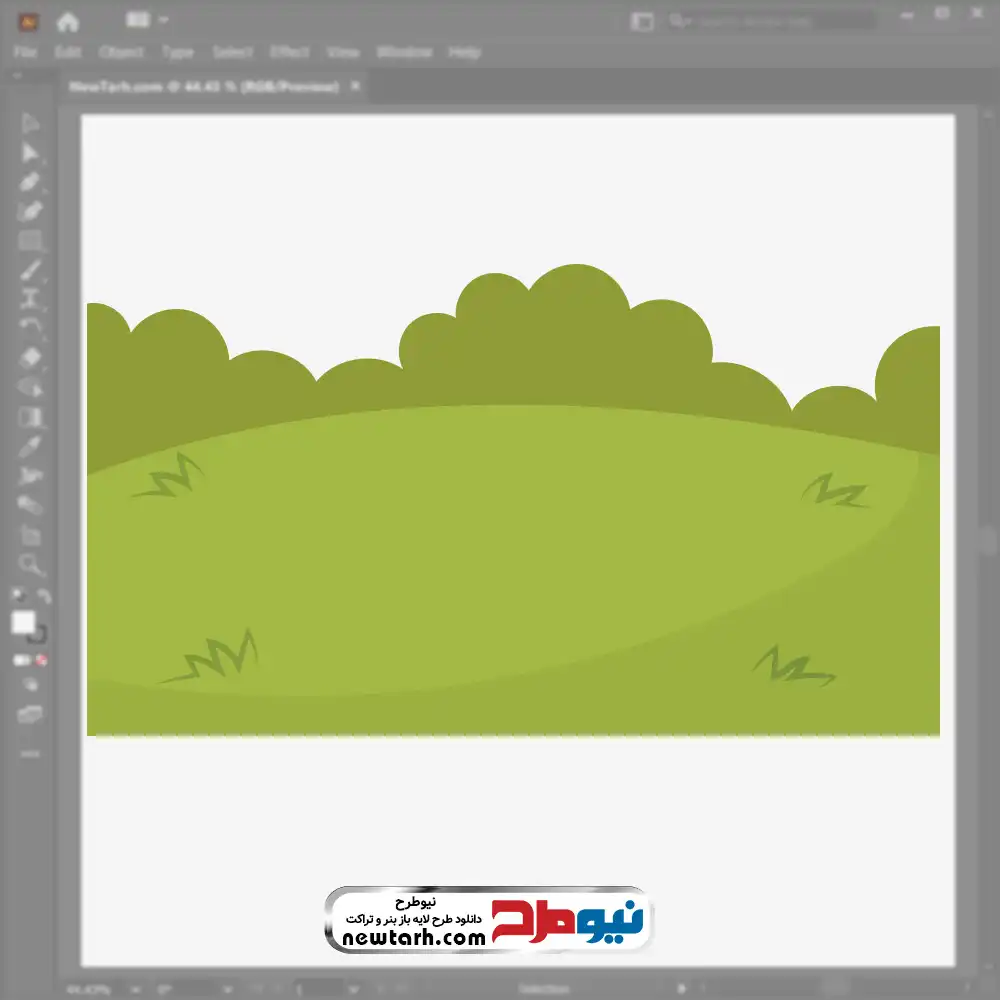Screen dimensions: 1000x1000
Task: Click the Edit Toolbar three-dots button
Action: 30,753
